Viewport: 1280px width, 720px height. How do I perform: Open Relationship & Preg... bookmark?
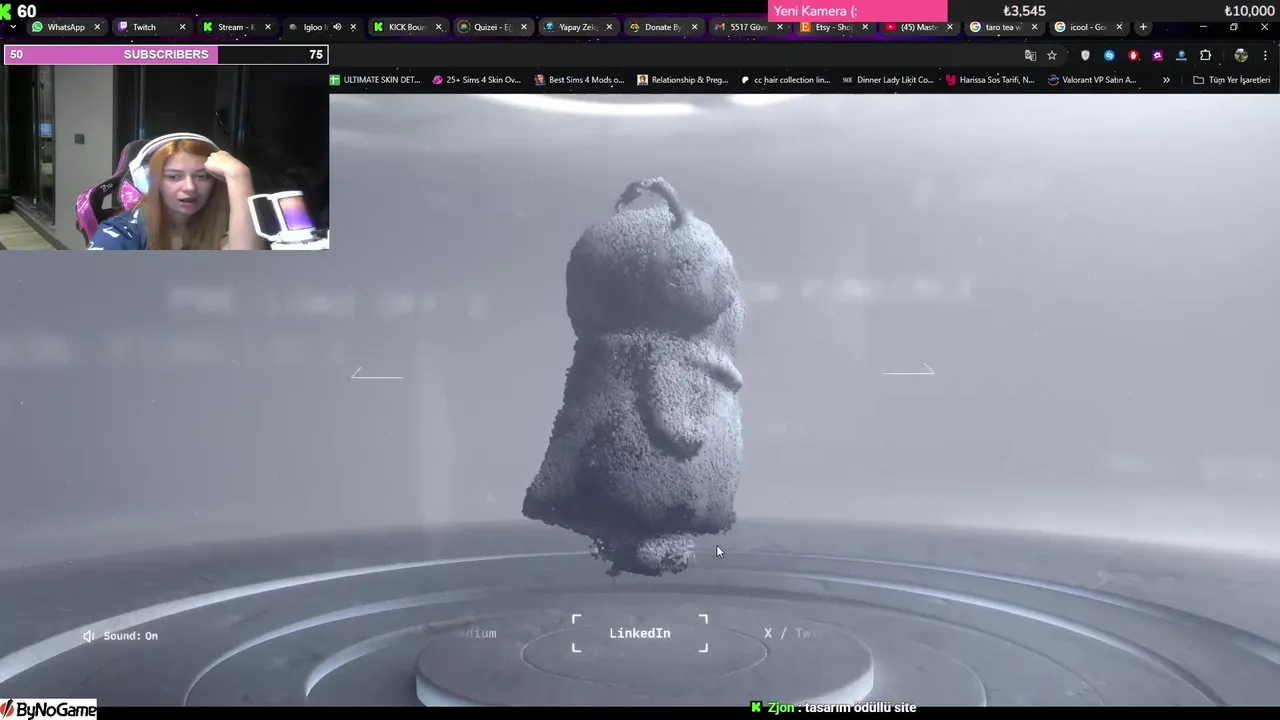682,80
